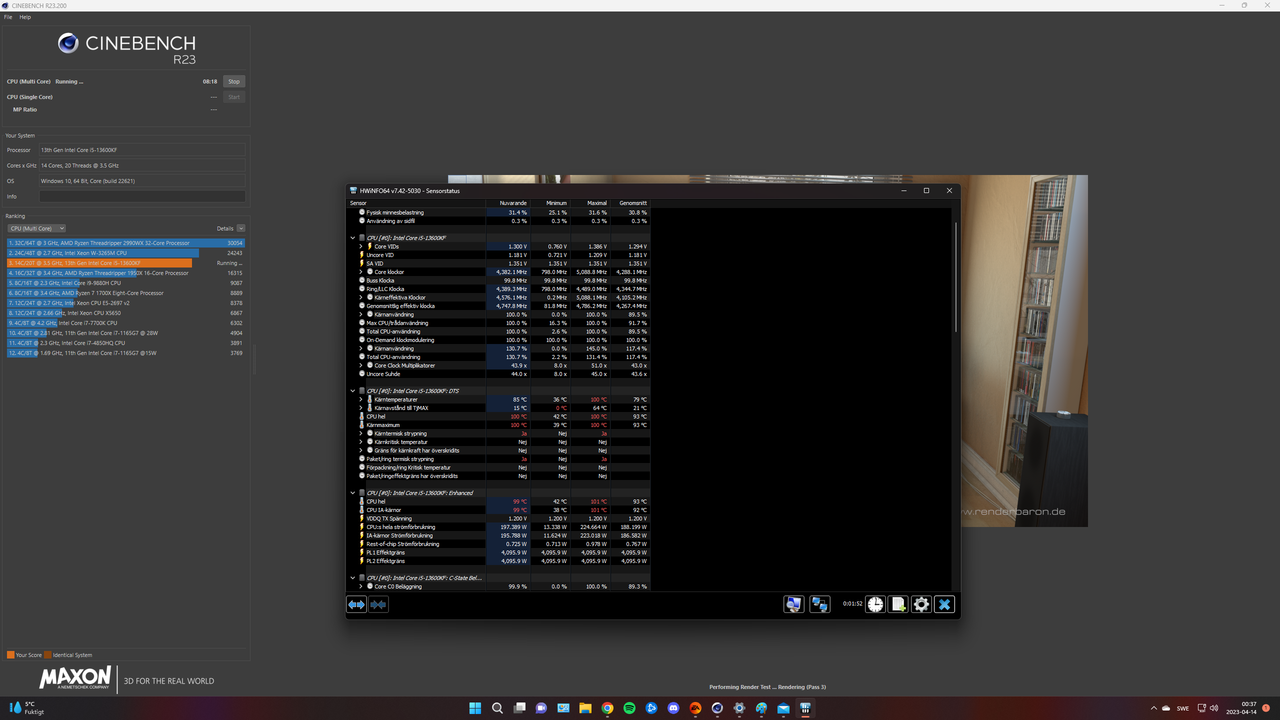The image size is (1280, 720).
Task: Open taskbar Search
Action: [x=497, y=708]
